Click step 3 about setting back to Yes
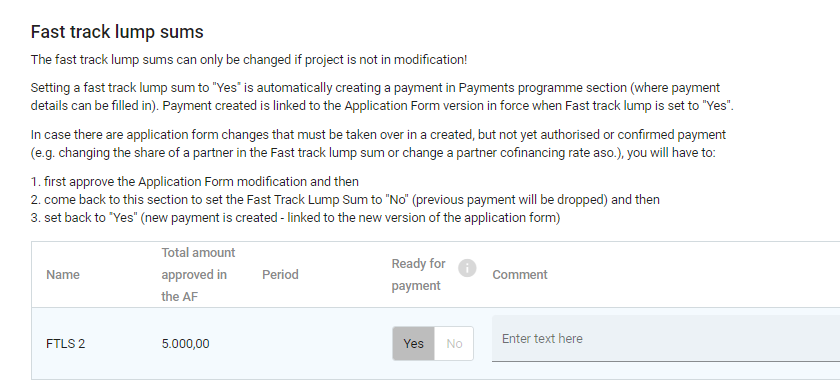Image resolution: width=840 pixels, height=392 pixels. point(295,218)
